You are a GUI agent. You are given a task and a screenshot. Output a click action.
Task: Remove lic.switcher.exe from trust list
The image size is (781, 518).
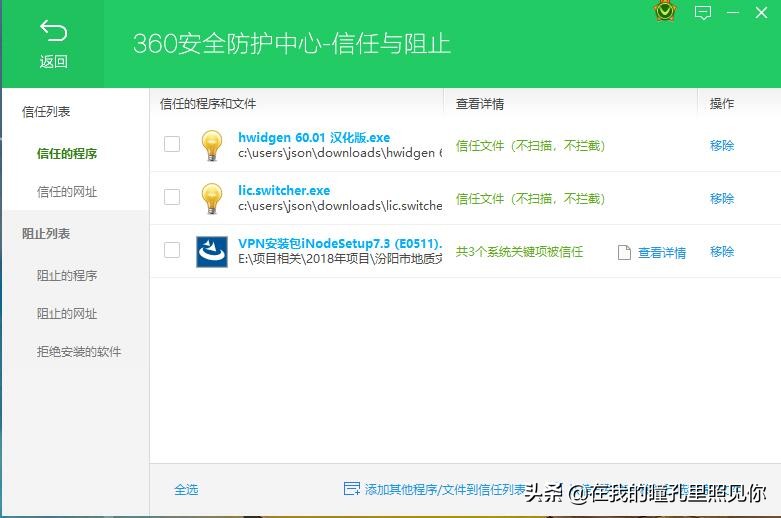(722, 198)
